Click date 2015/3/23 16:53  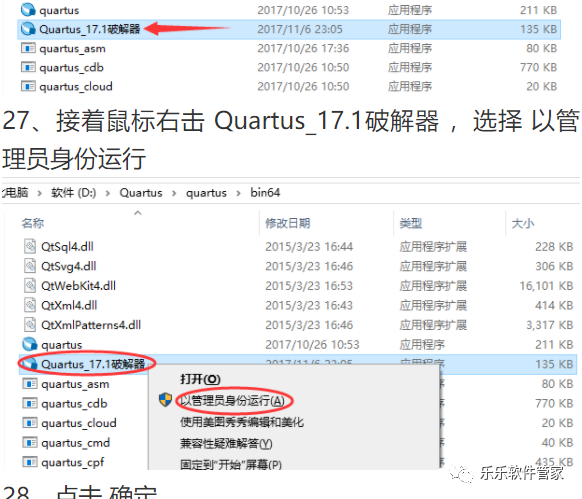click(309, 286)
